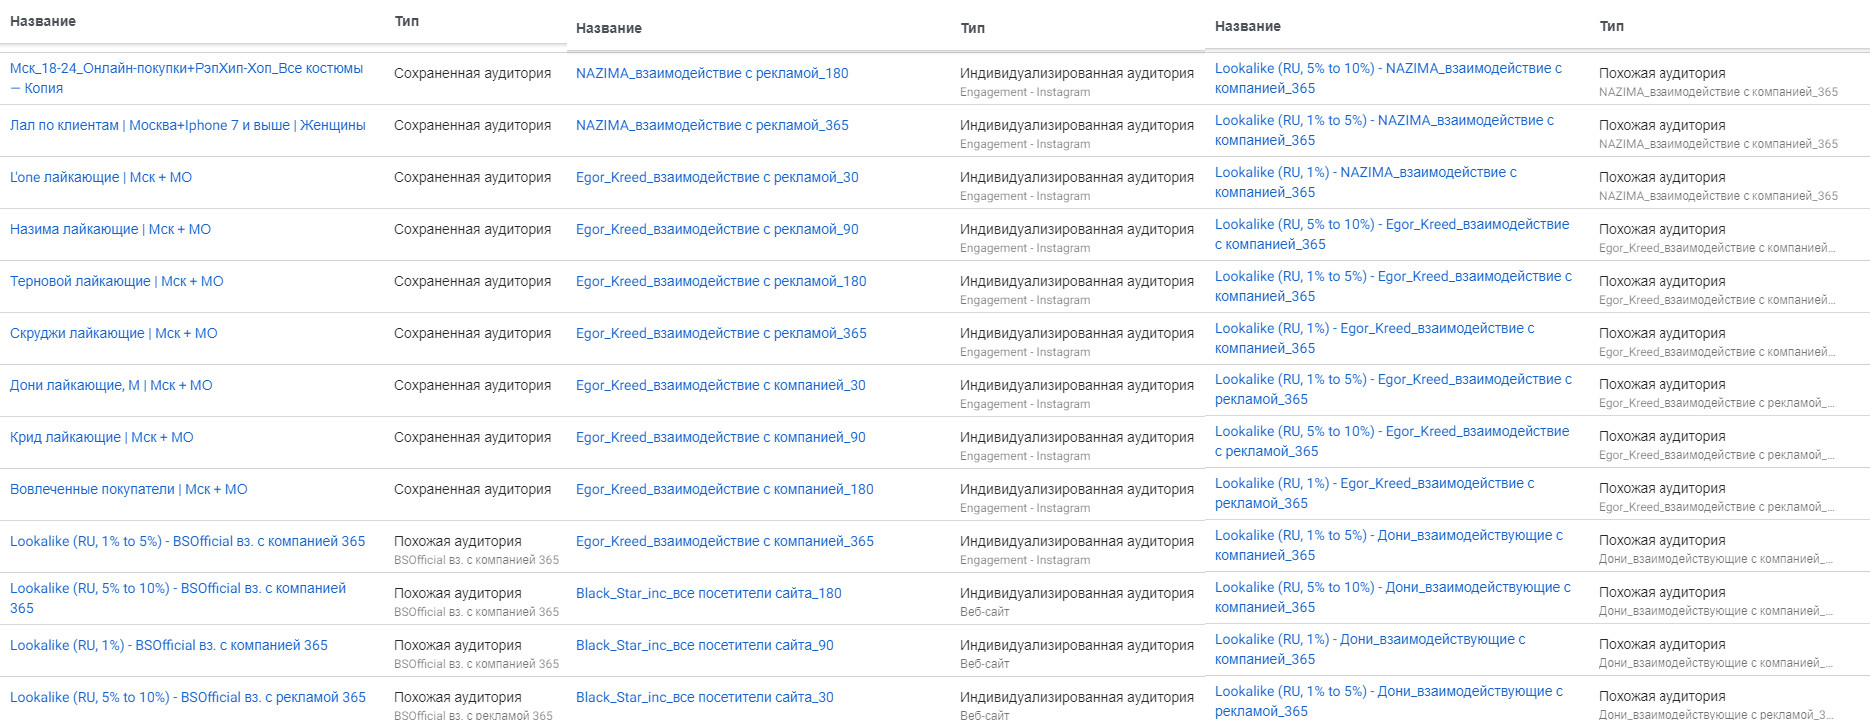Open Lookalike (RU, 5% to 10%) - NAZIMA_взаимодействие с компанией_365

pyautogui.click(x=1388, y=78)
